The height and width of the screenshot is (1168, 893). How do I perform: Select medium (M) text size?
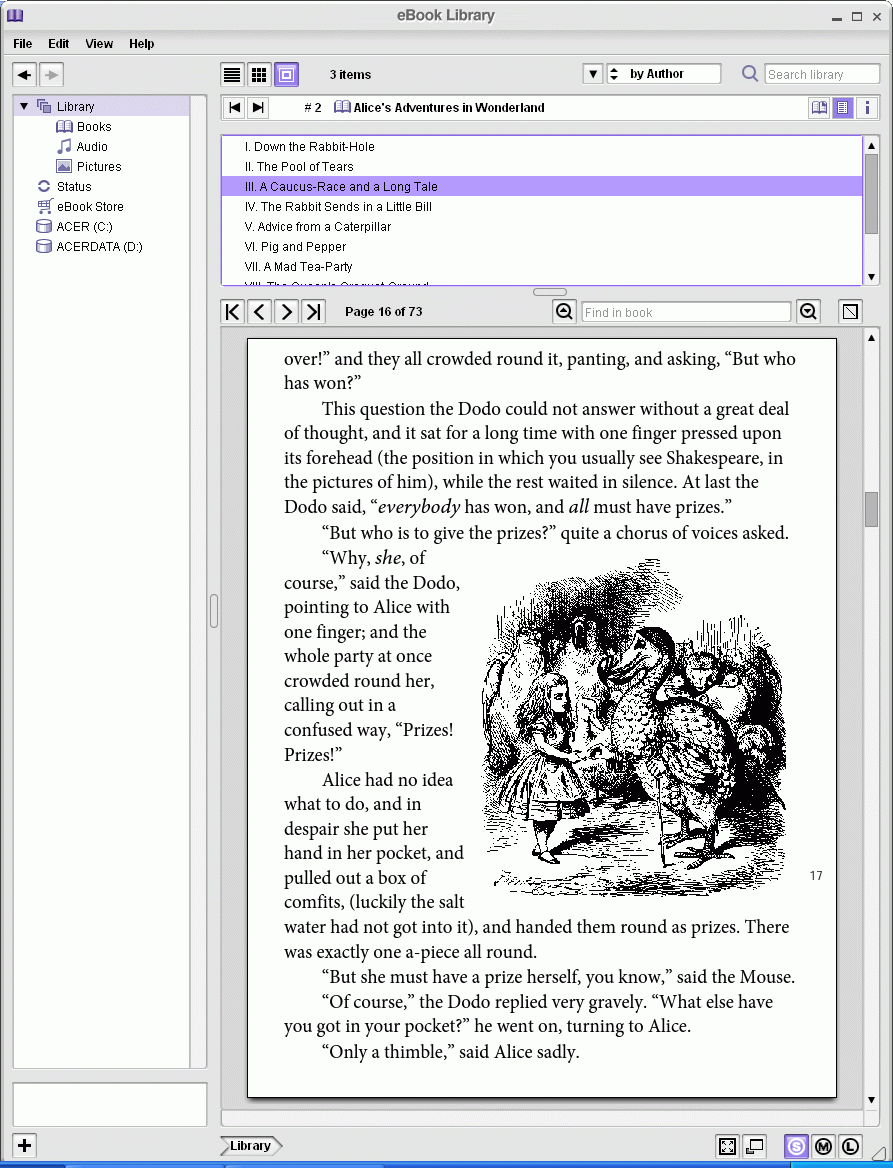coord(823,1146)
